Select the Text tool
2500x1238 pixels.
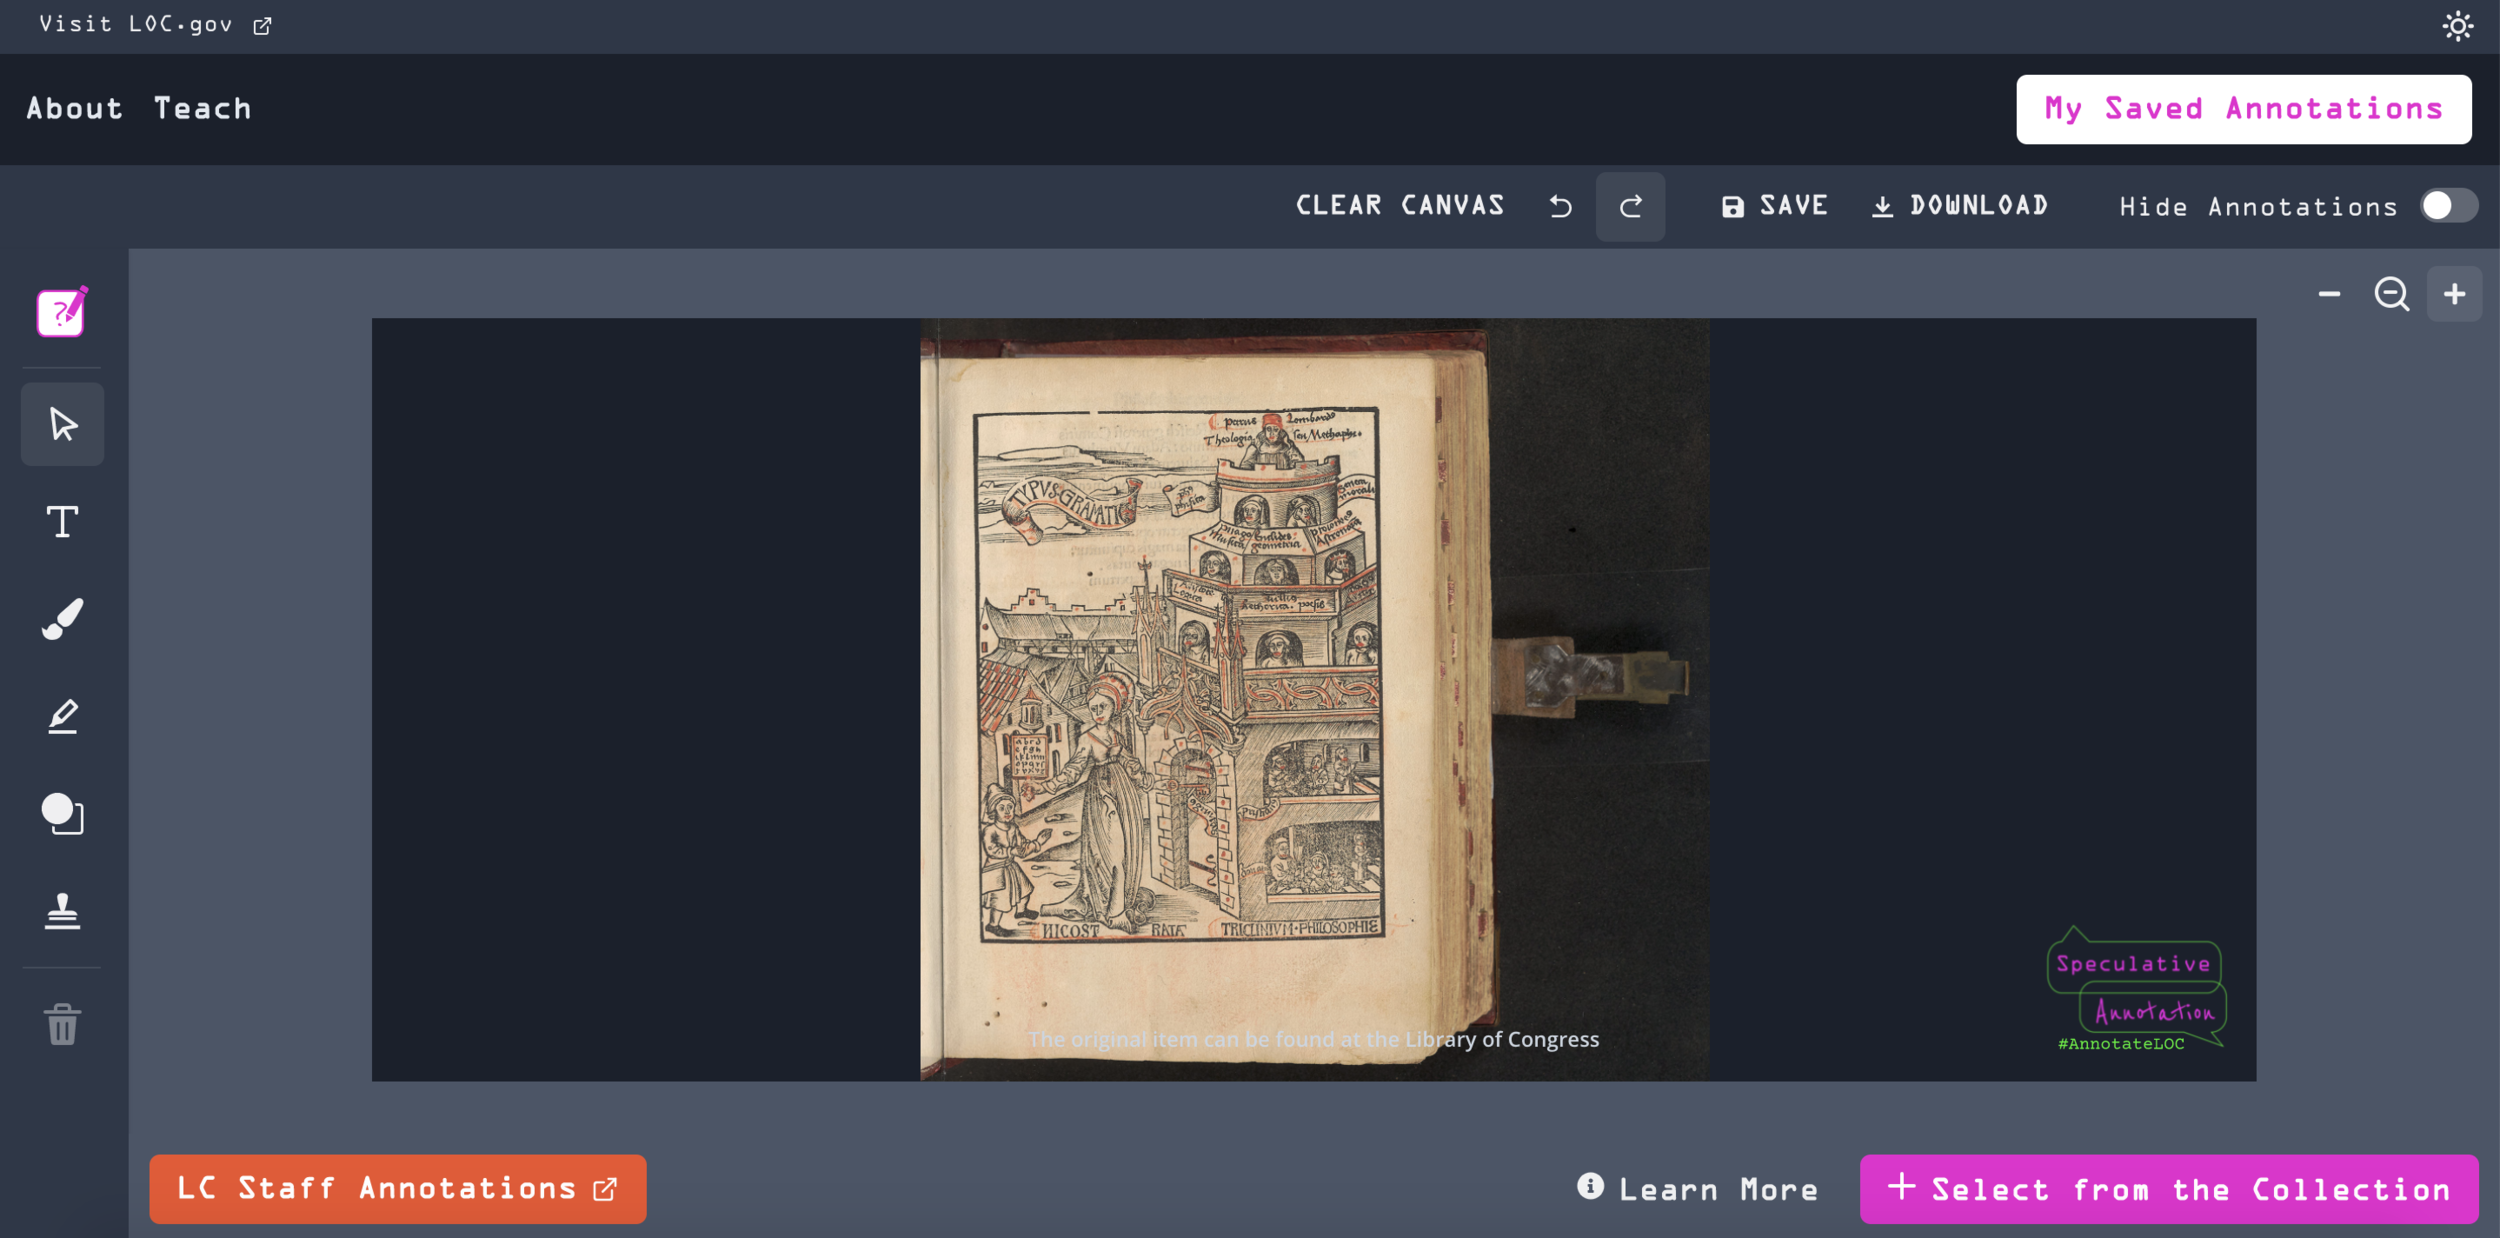[62, 522]
